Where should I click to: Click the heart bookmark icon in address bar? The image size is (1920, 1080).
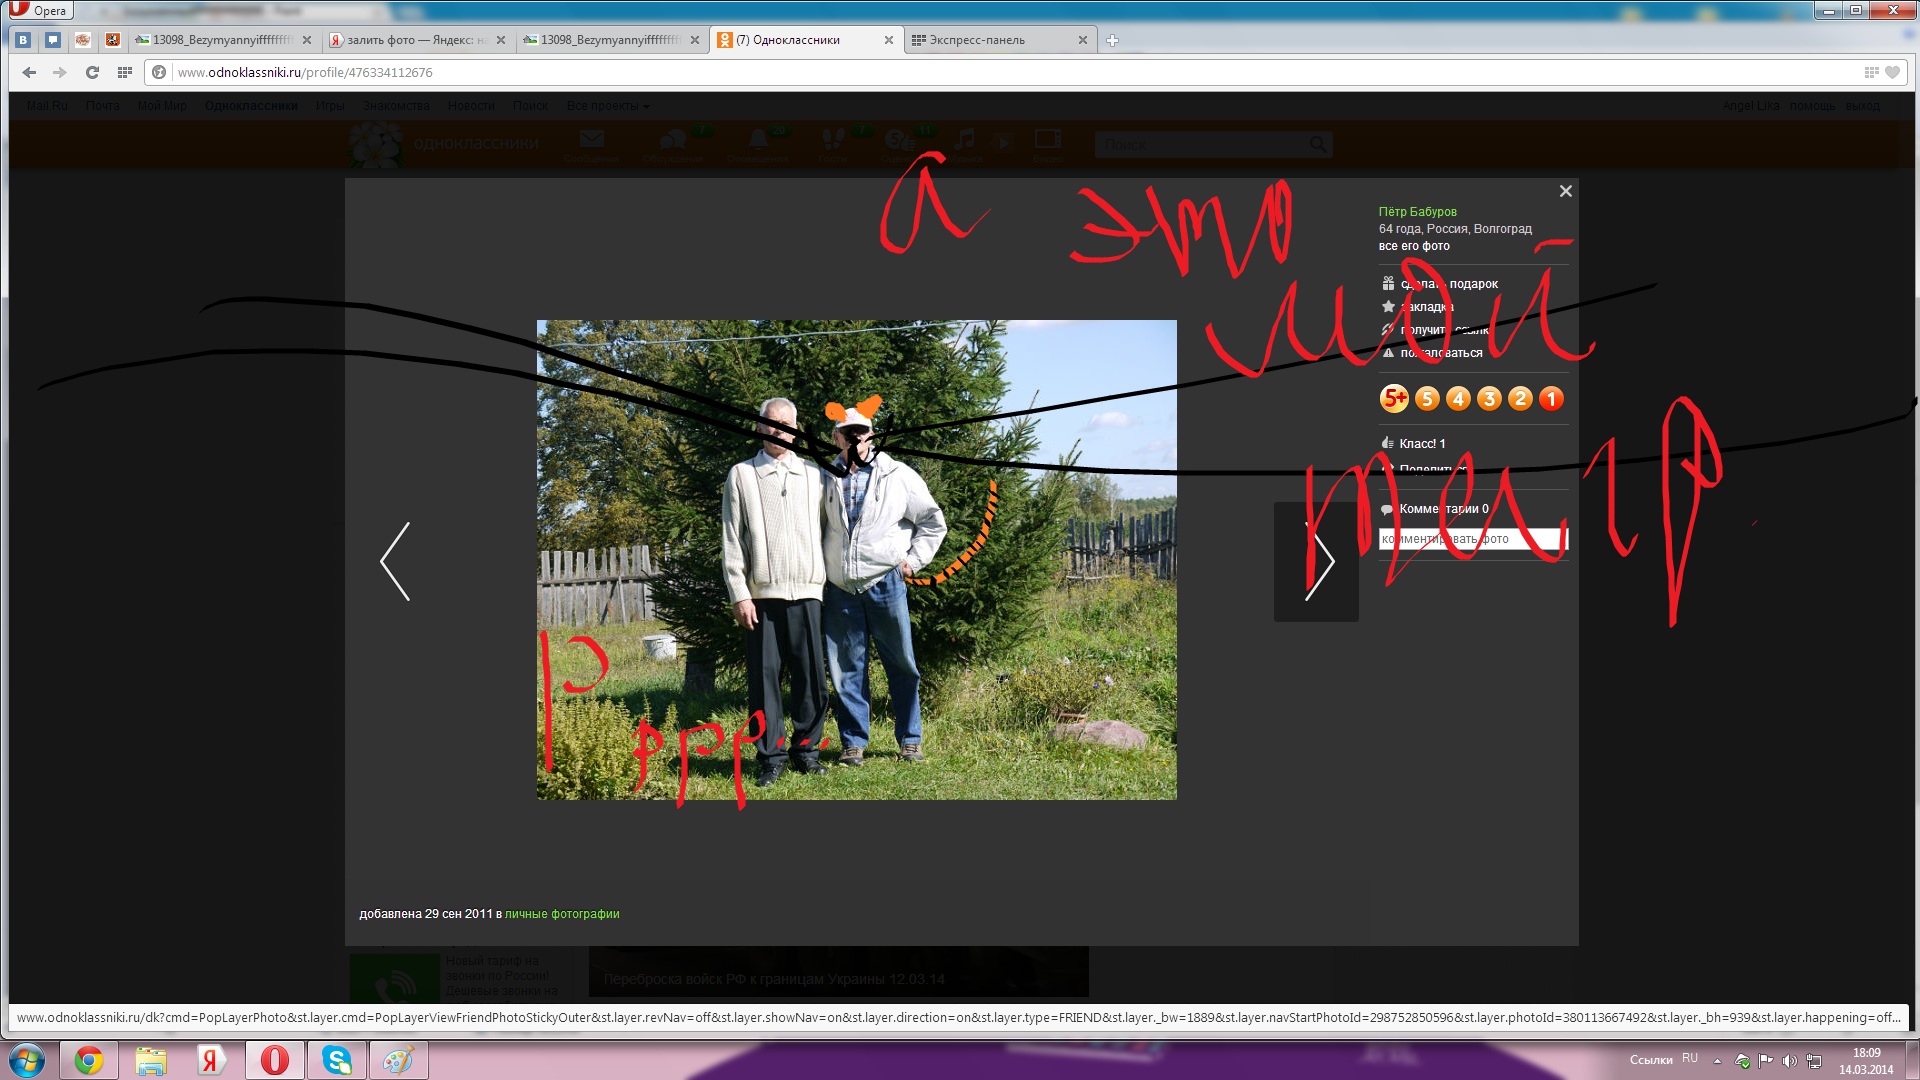click(x=1892, y=72)
